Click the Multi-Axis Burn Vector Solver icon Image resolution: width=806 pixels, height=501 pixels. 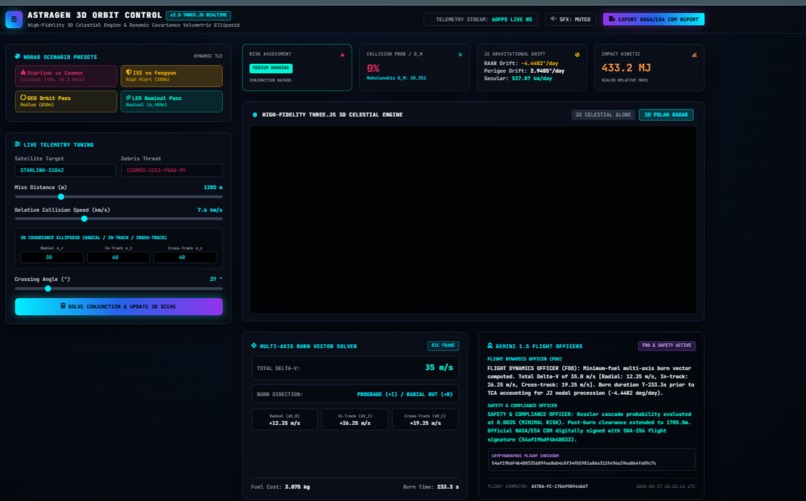click(254, 346)
